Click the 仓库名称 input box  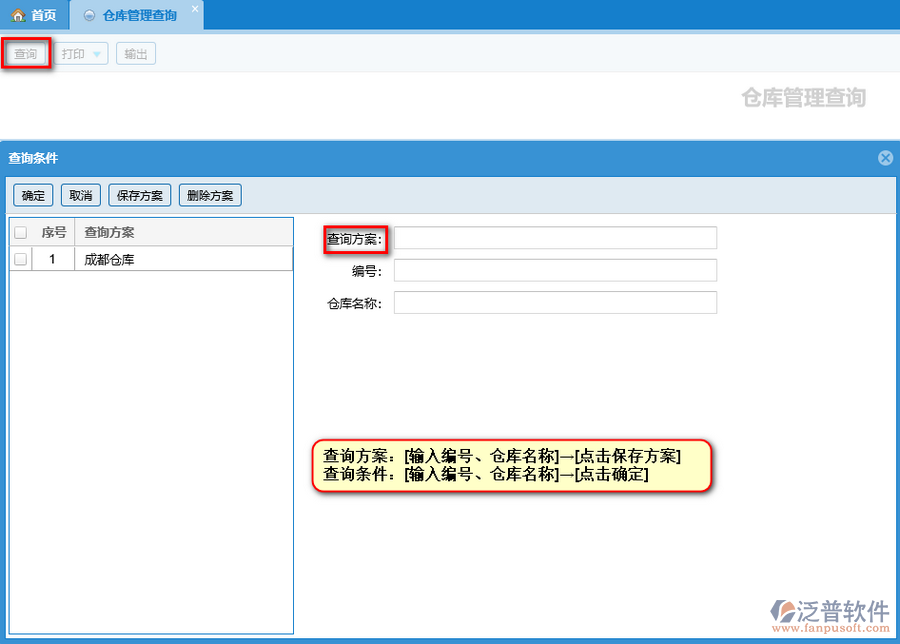pyautogui.click(x=555, y=303)
